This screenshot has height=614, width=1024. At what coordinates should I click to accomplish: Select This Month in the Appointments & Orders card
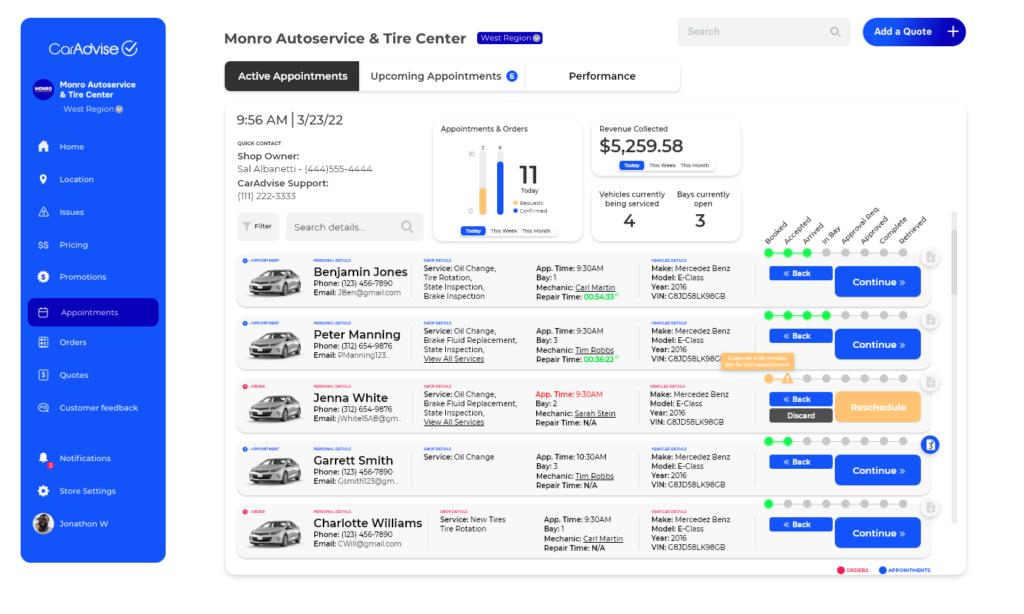click(536, 231)
